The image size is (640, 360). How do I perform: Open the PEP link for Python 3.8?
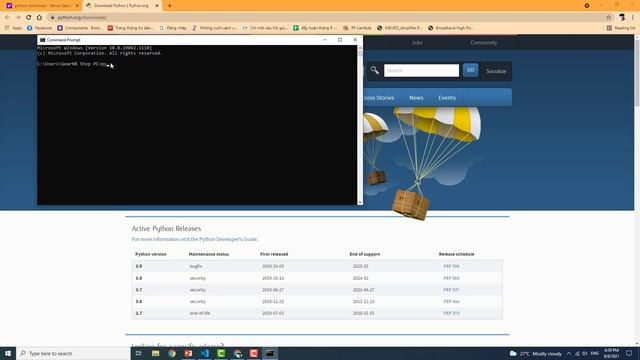click(451, 278)
